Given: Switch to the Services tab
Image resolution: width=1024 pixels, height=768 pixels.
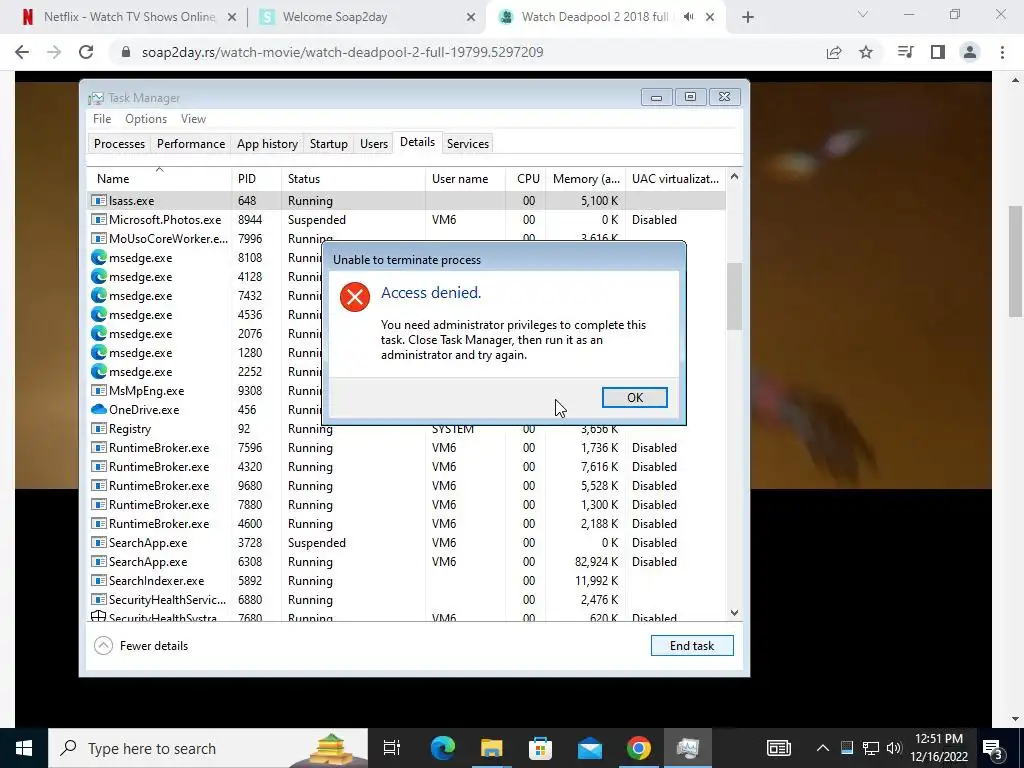Looking at the screenshot, I should 468,144.
